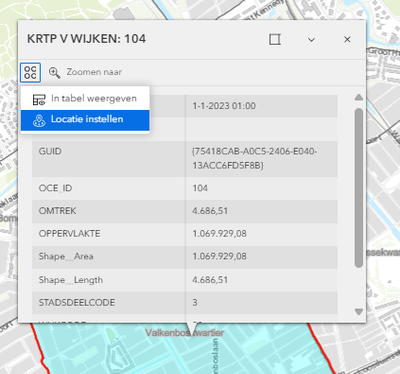The height and width of the screenshot is (374, 400).
Task: Click the date value 1-1-2023 01:00
Action: 224,106
